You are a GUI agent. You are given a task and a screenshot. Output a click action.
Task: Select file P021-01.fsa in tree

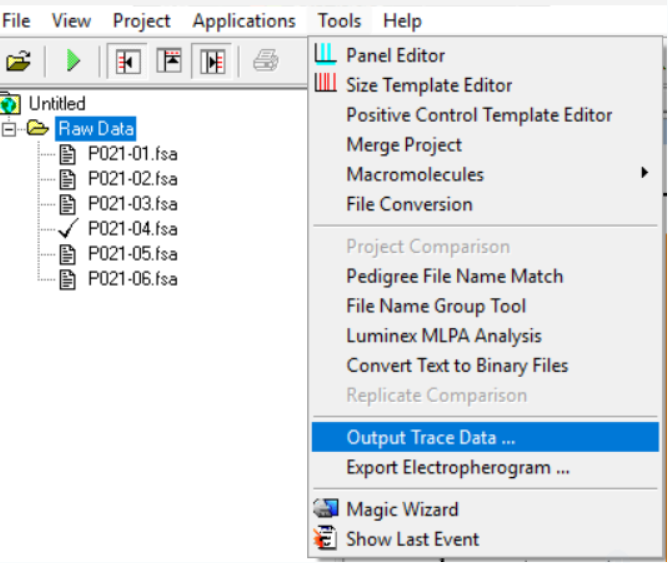click(x=132, y=154)
